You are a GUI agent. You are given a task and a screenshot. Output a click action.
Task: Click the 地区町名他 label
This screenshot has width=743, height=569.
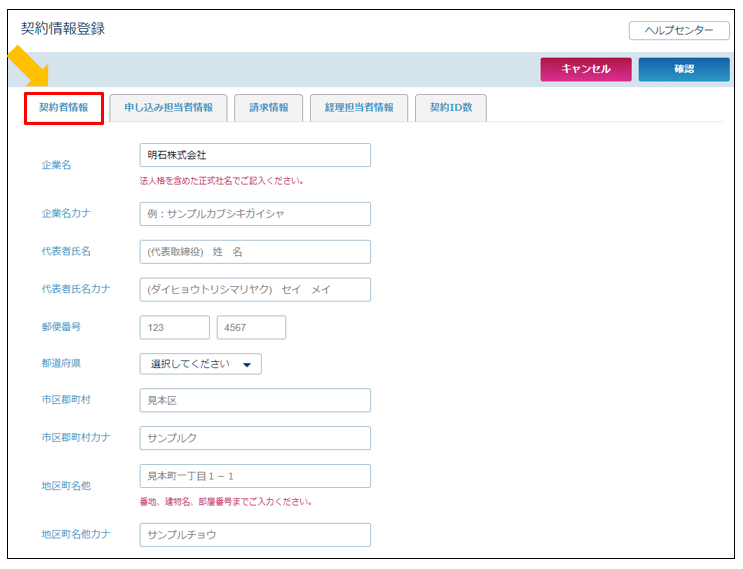(x=66, y=486)
